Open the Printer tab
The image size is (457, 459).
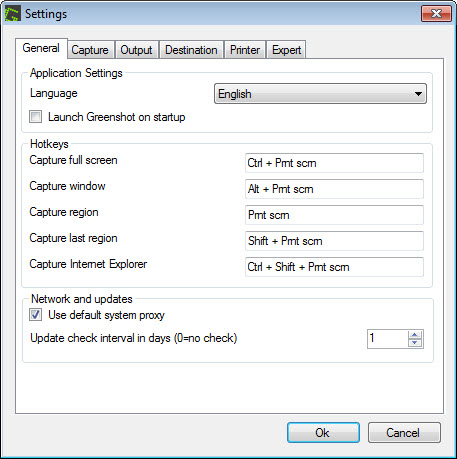coord(245,50)
